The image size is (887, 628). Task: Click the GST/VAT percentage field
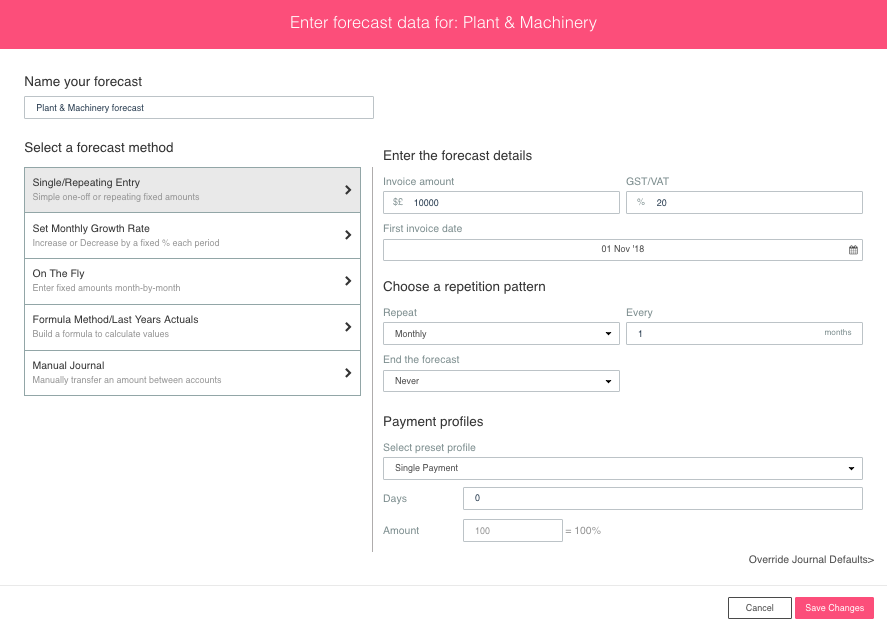(x=744, y=203)
